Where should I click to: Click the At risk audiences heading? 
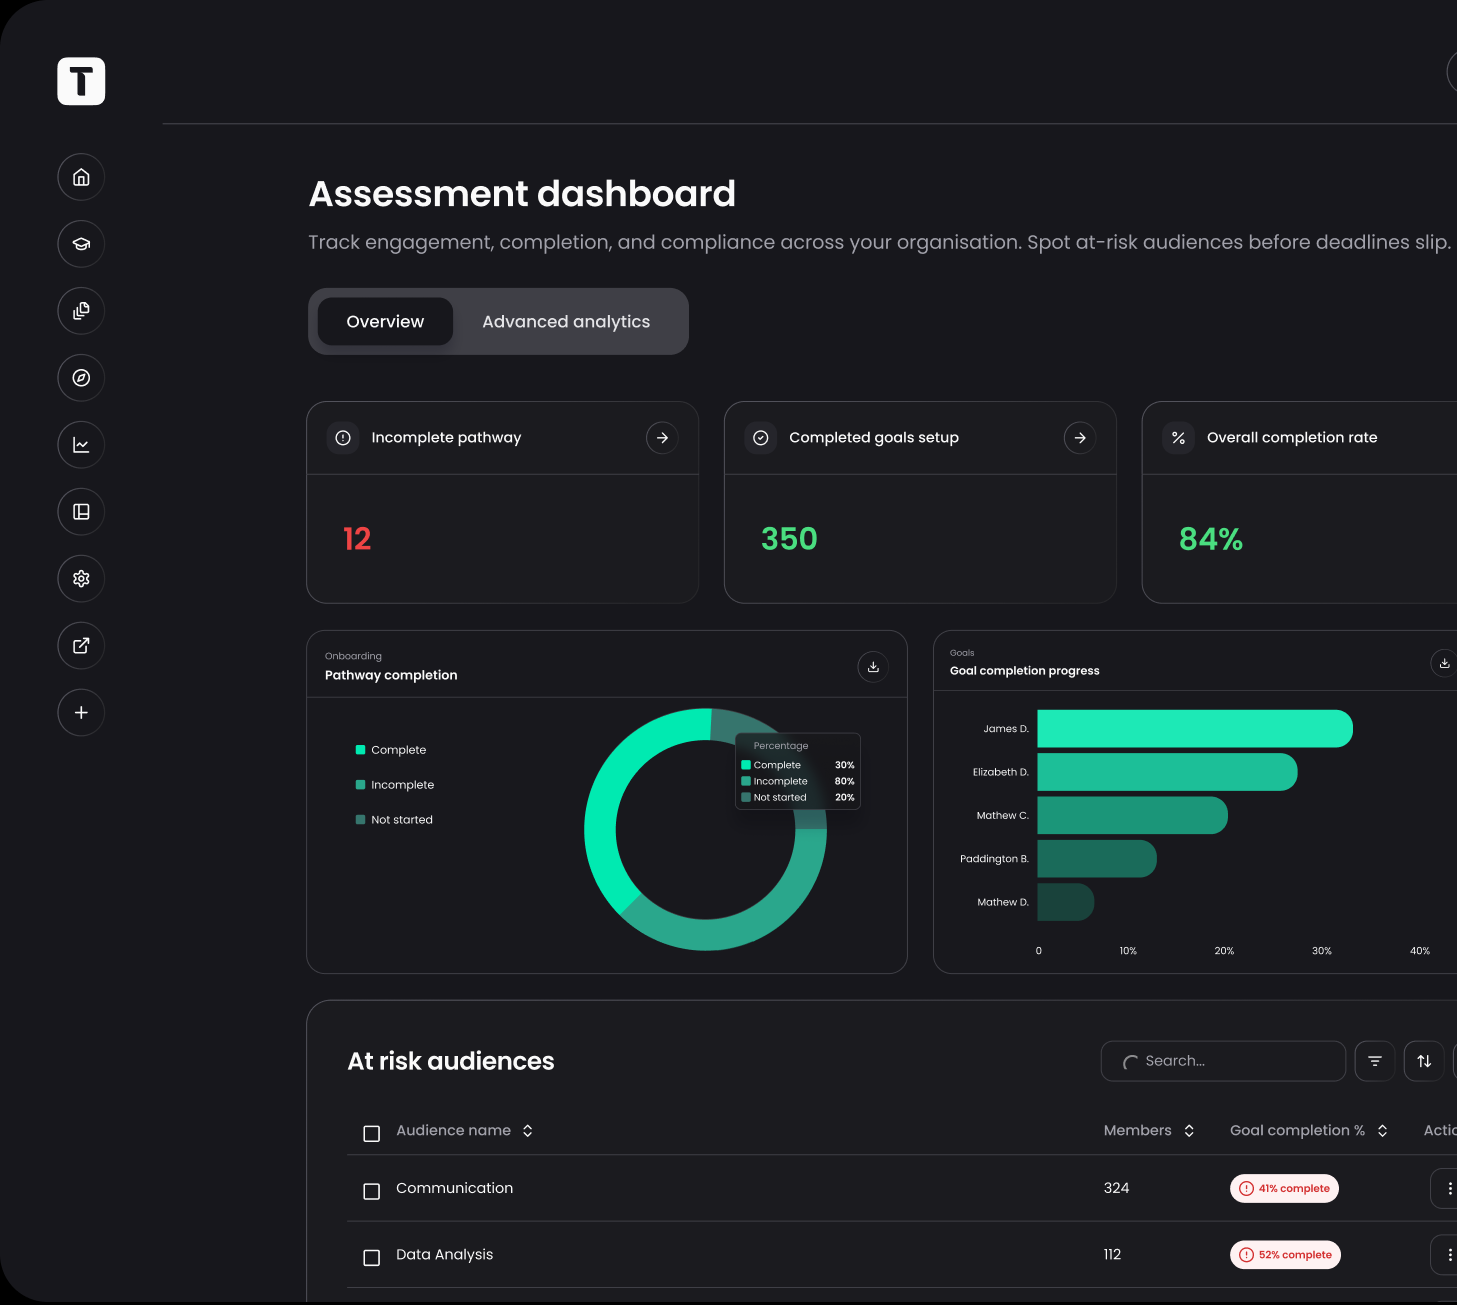[x=451, y=1062]
